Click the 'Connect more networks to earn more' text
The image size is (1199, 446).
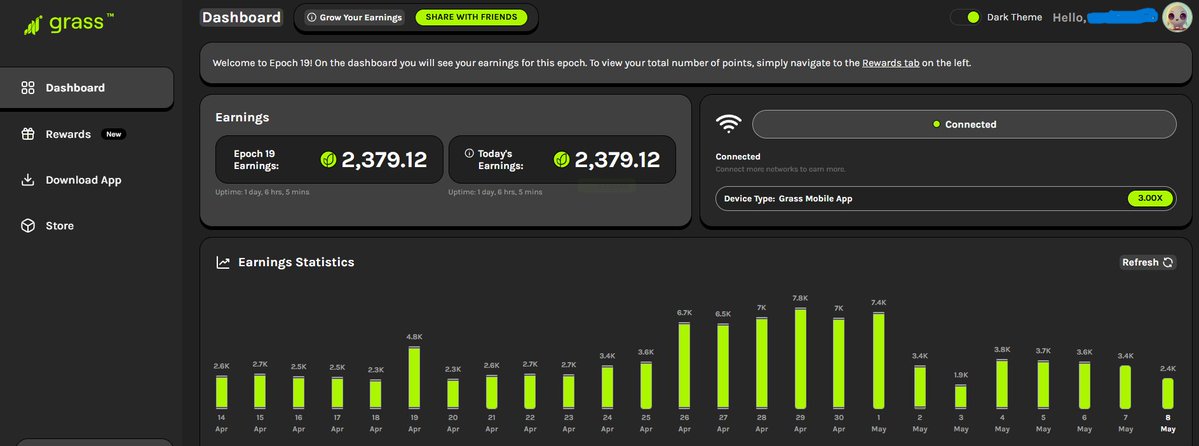[x=781, y=169]
